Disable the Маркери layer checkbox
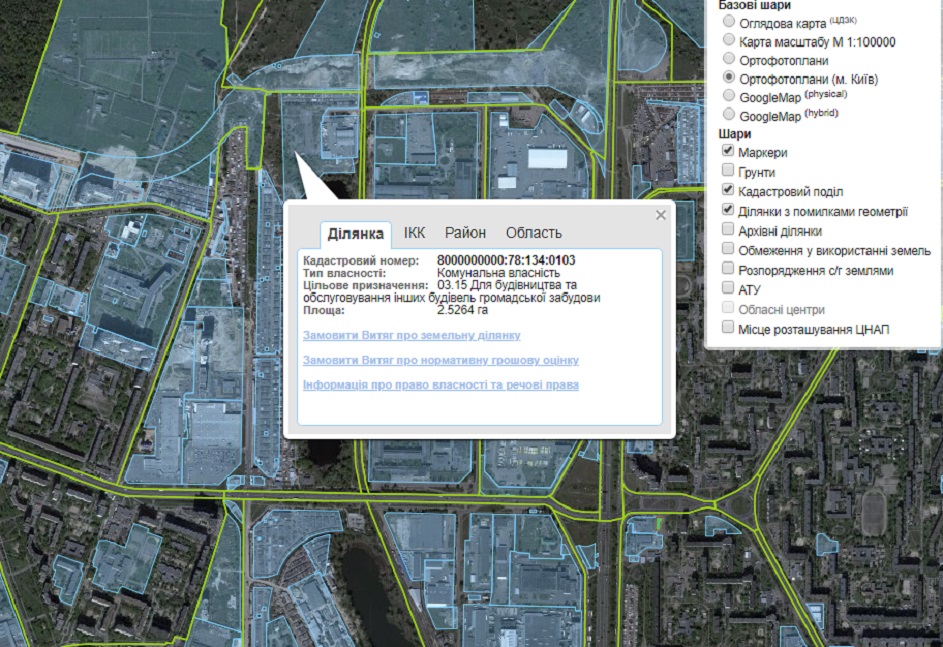This screenshot has height=647, width=943. [x=729, y=152]
